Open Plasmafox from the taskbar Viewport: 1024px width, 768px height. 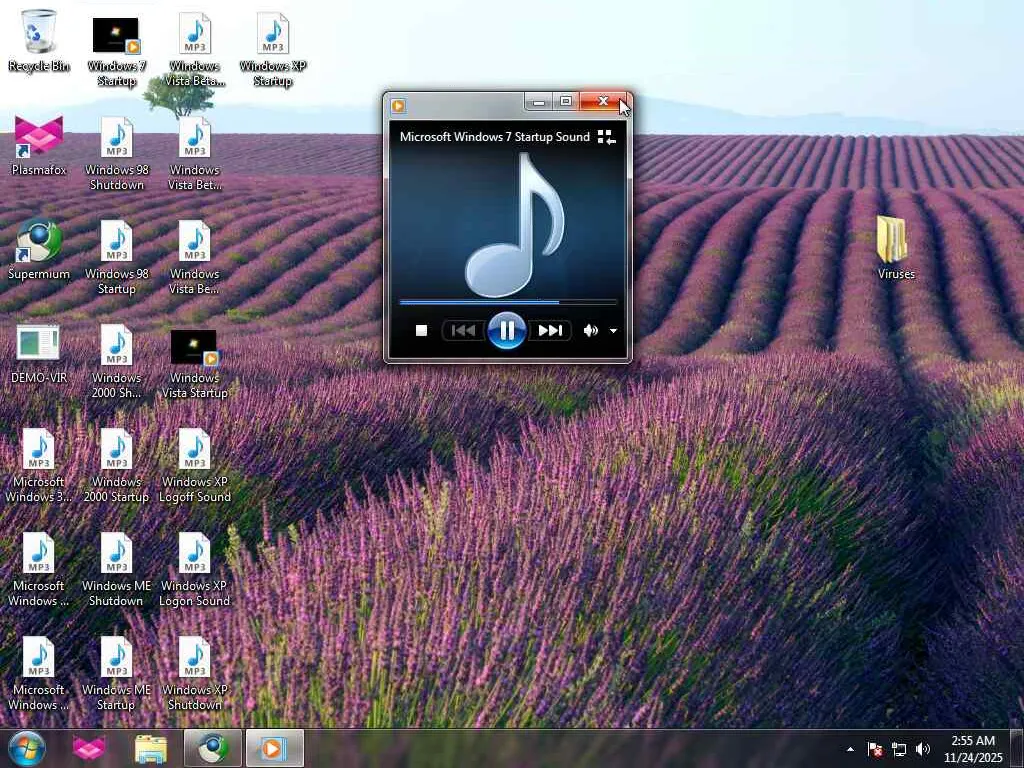(89, 748)
